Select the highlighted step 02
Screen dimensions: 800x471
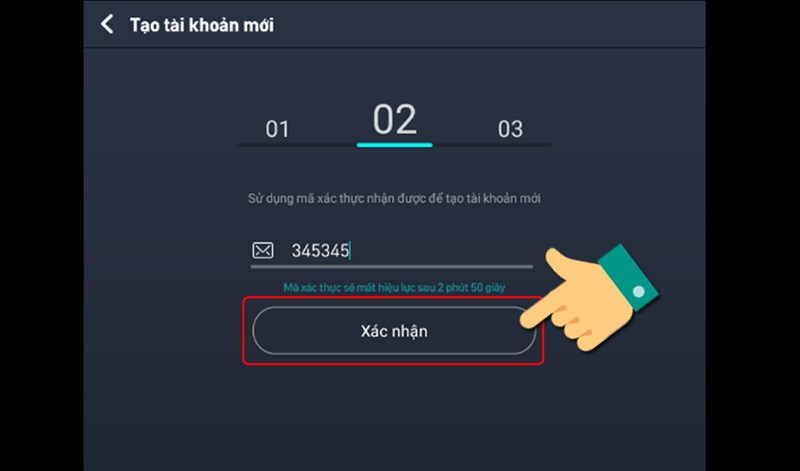[x=394, y=121]
